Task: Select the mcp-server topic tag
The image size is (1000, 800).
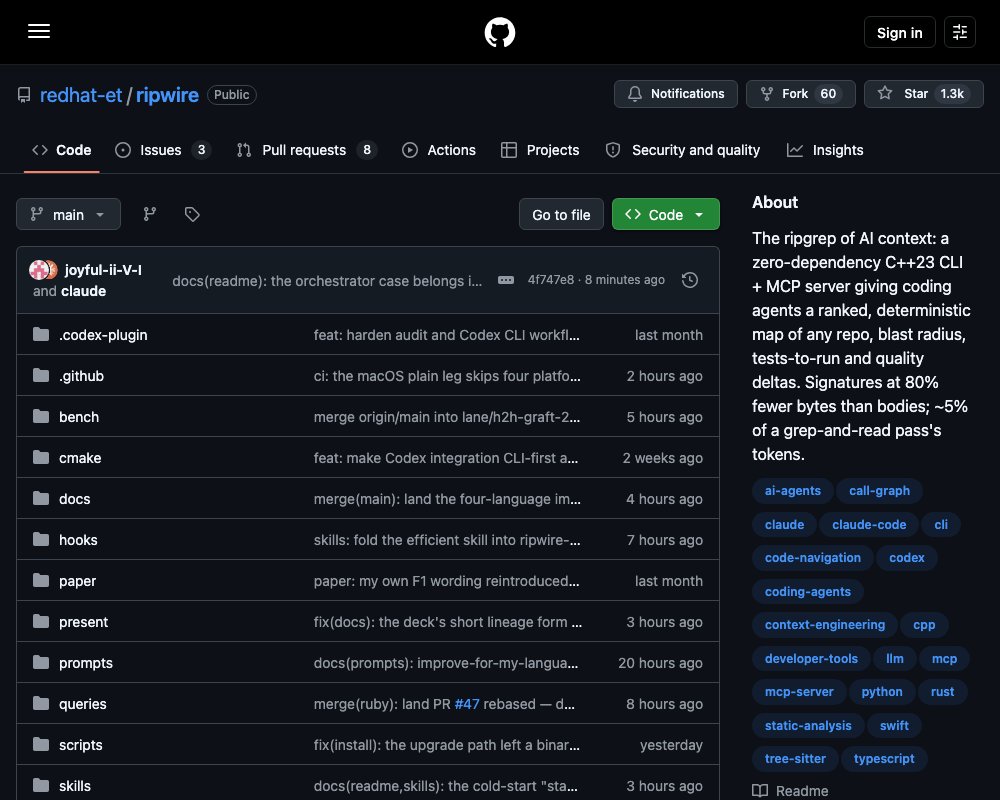Action: (x=799, y=692)
